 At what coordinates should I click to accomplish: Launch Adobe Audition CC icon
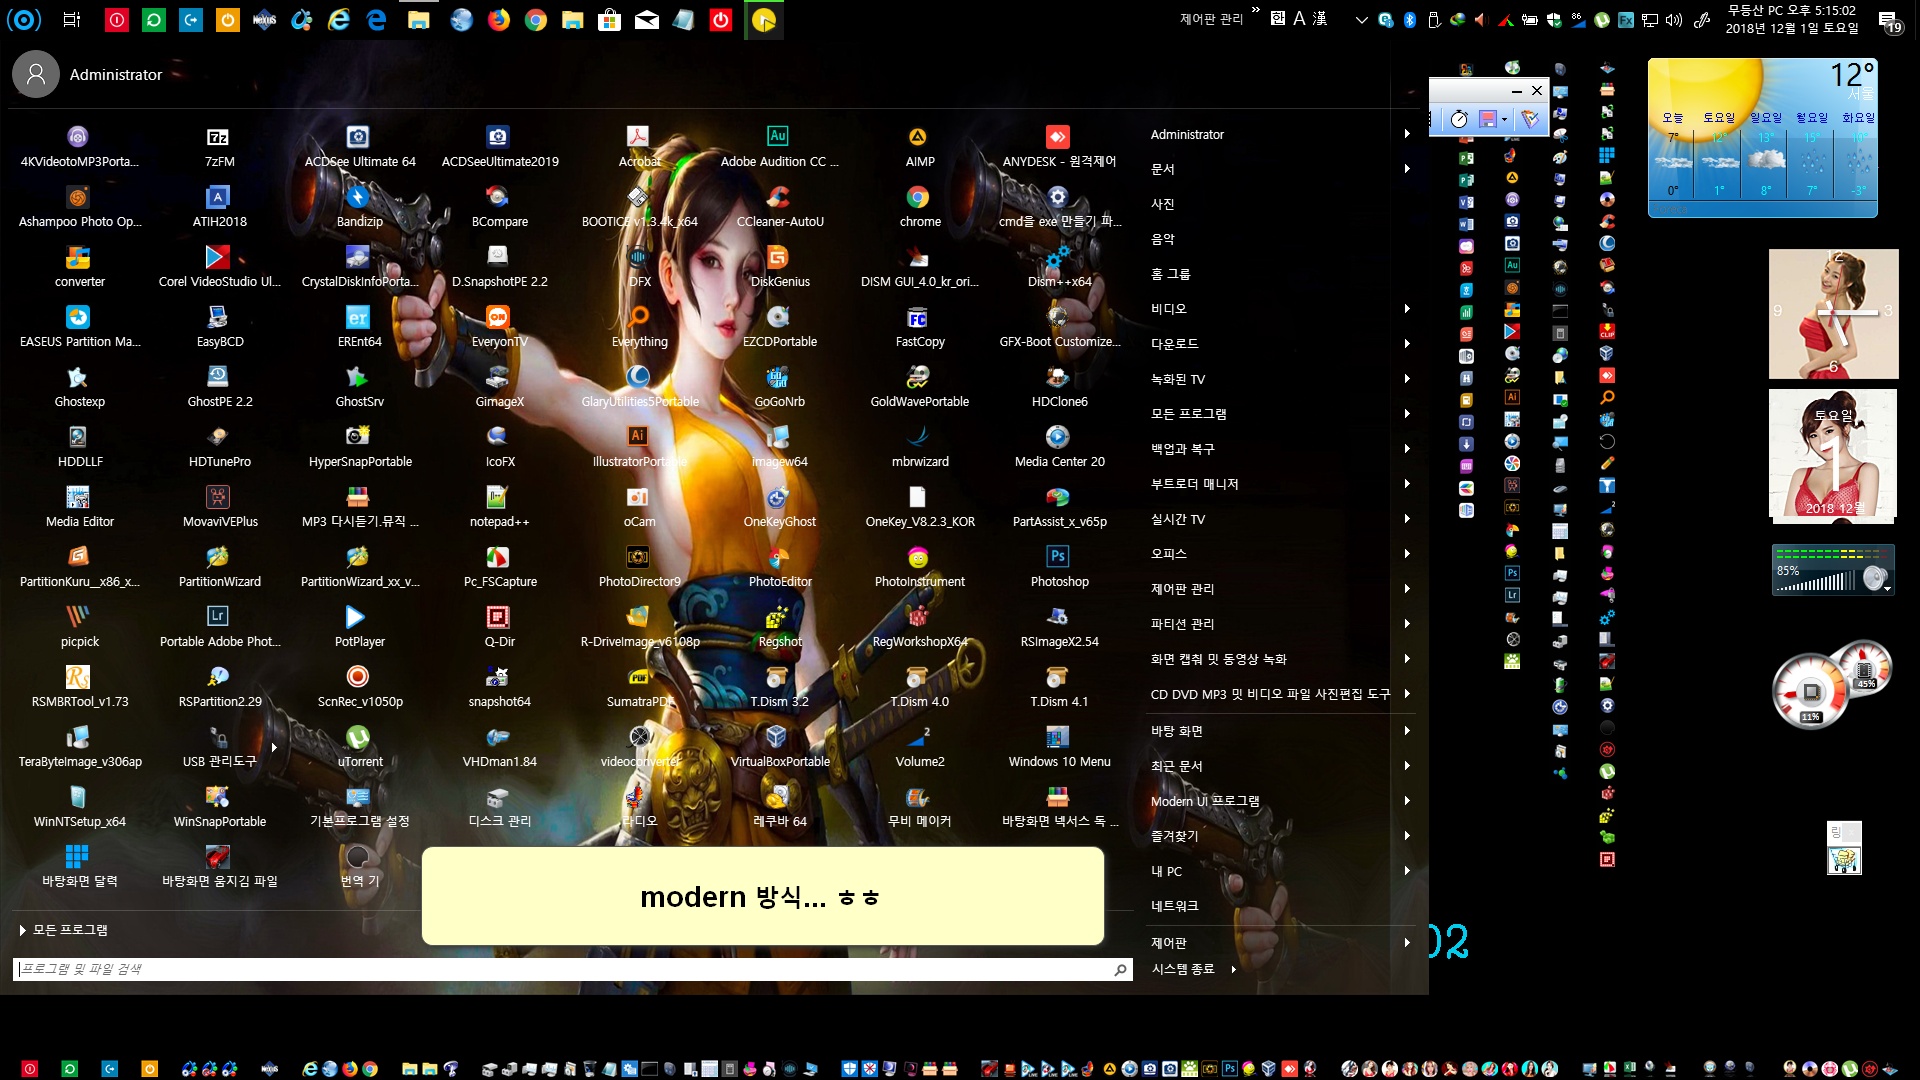778,137
